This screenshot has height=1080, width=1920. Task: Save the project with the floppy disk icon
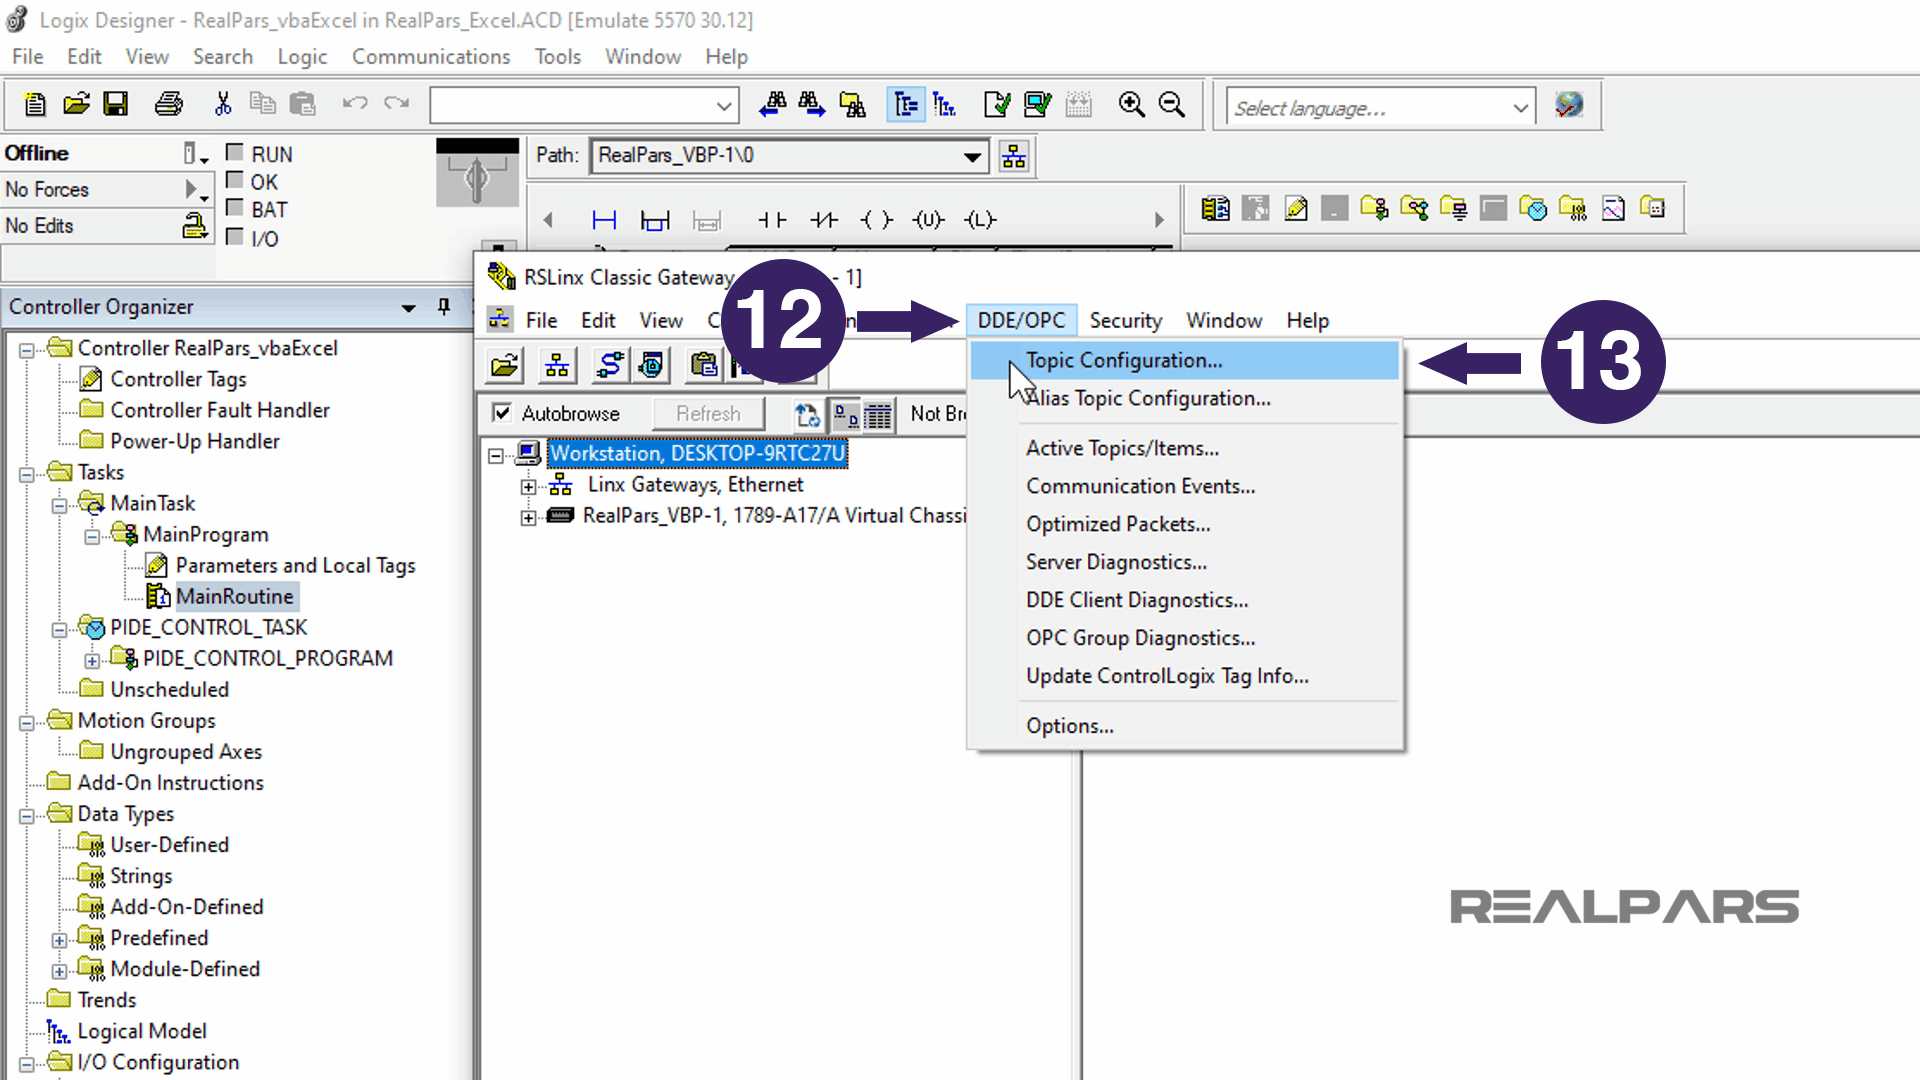pos(116,104)
